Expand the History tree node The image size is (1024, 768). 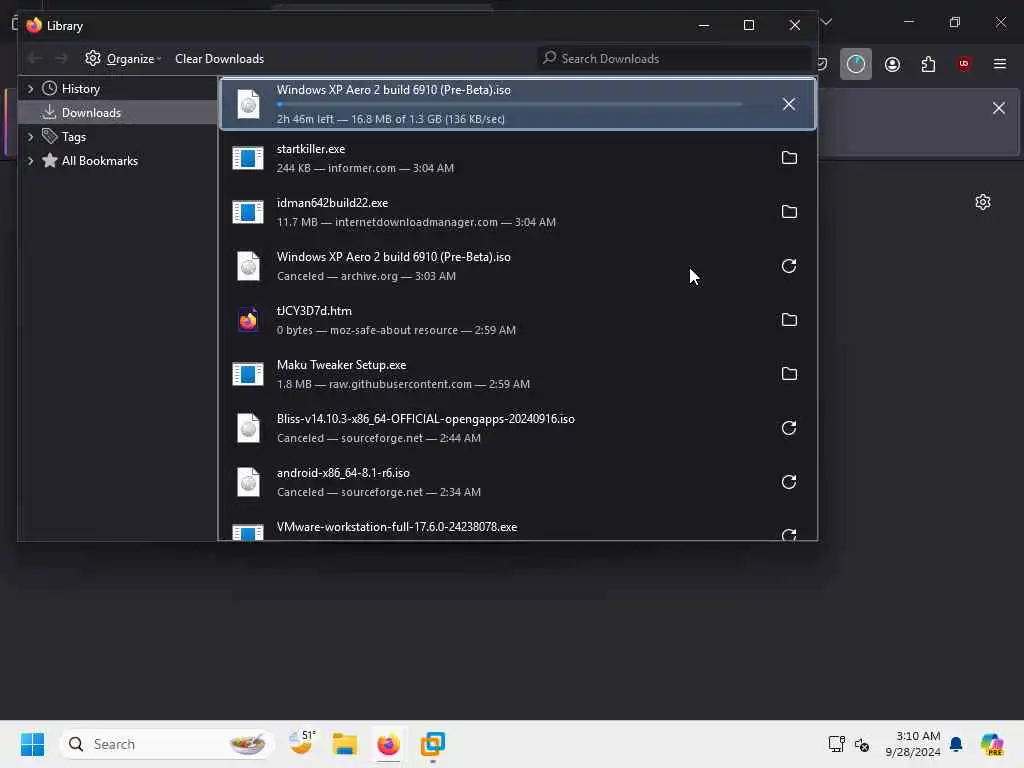point(30,89)
